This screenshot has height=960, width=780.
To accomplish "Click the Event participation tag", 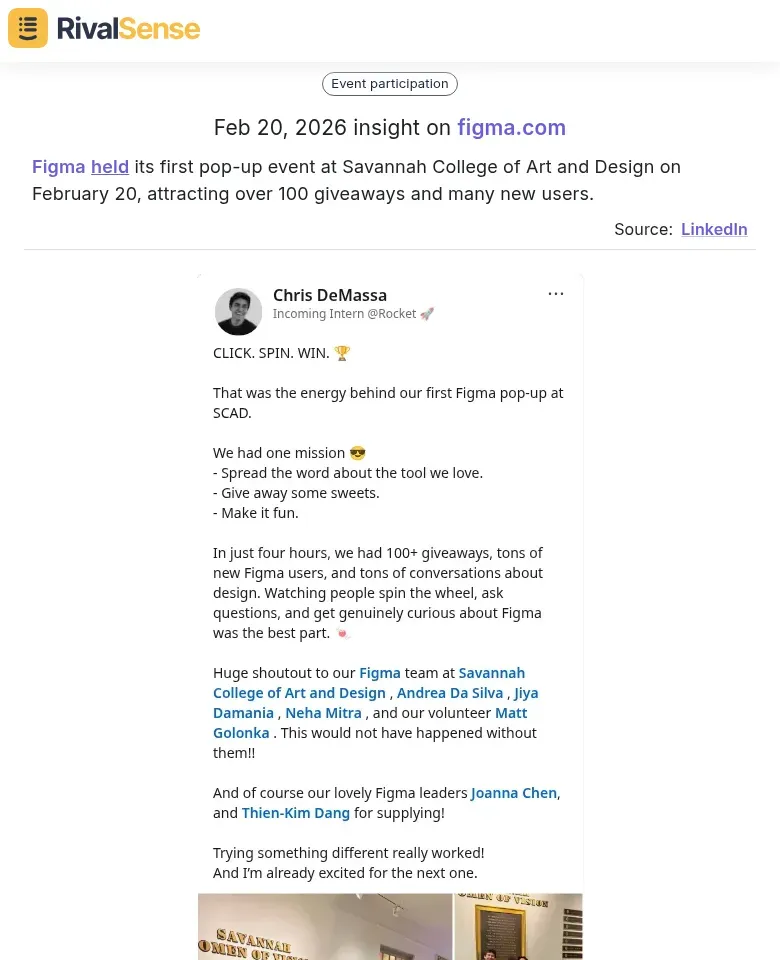I will 390,84.
